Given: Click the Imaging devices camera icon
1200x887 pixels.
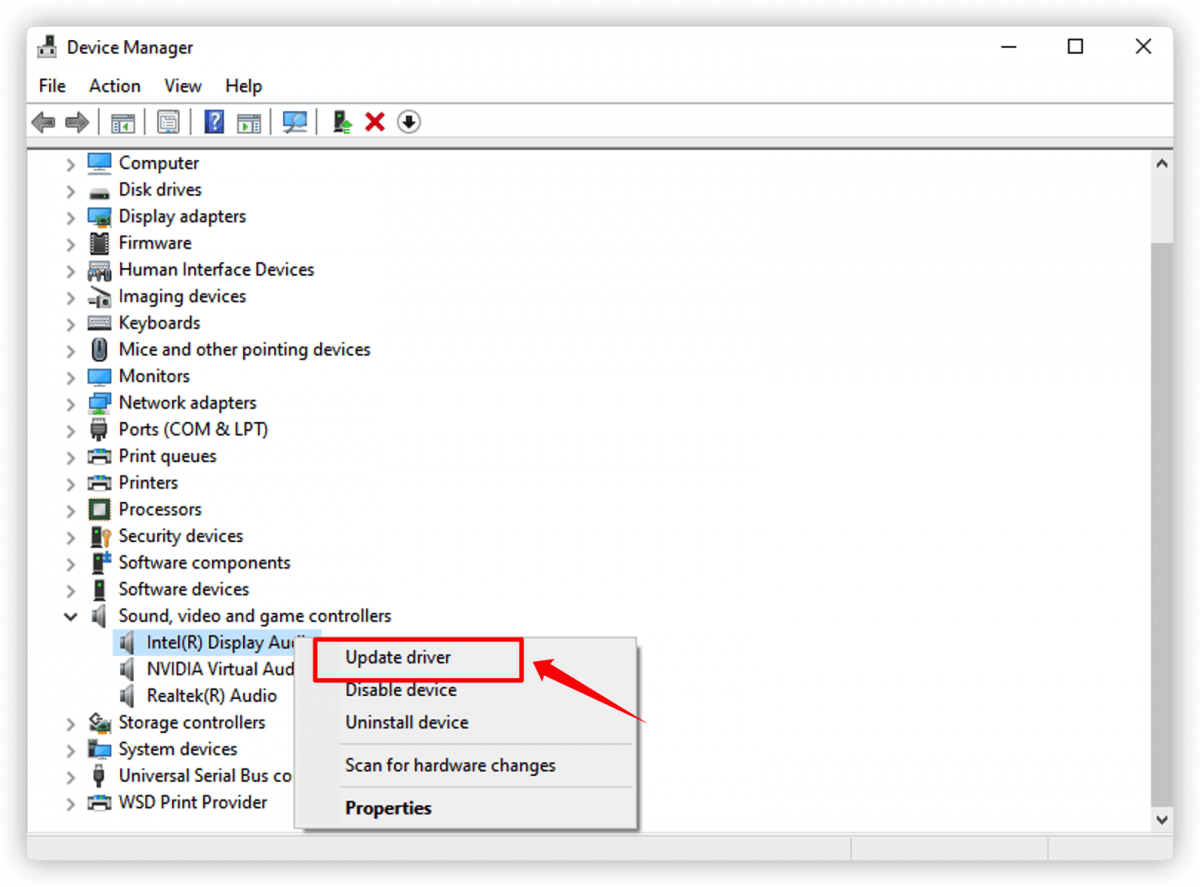Looking at the screenshot, I should click(99, 296).
